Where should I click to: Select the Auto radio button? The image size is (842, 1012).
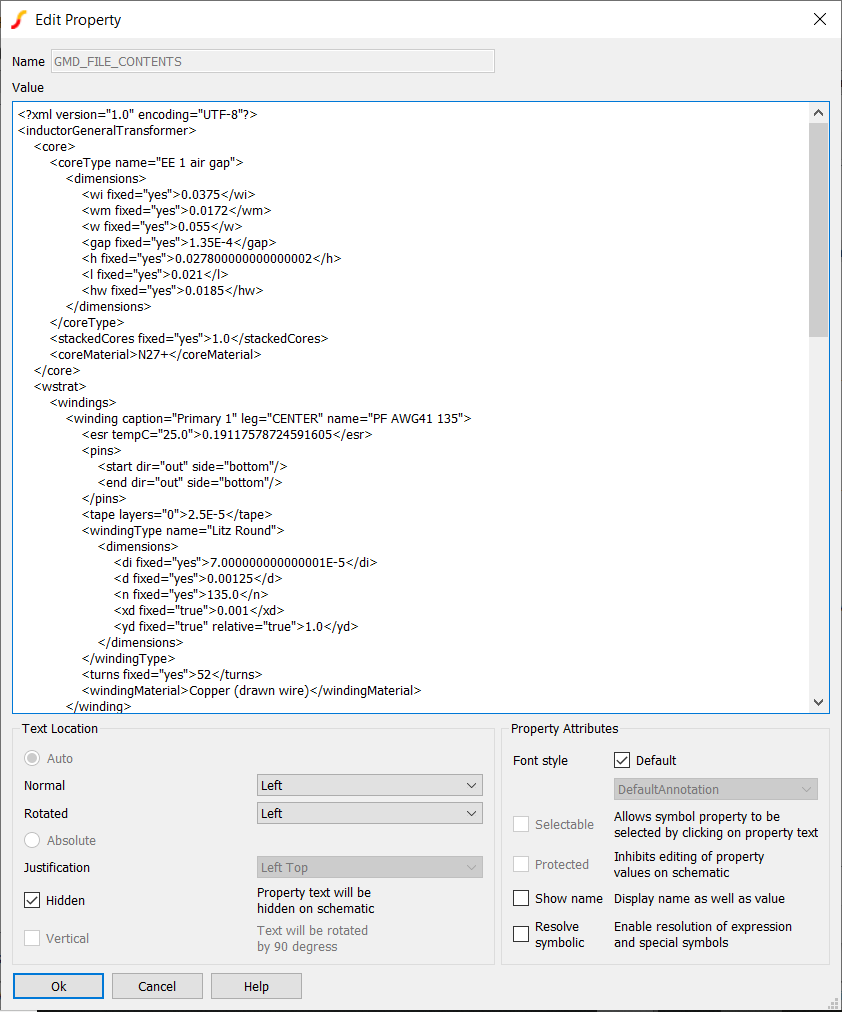point(33,758)
